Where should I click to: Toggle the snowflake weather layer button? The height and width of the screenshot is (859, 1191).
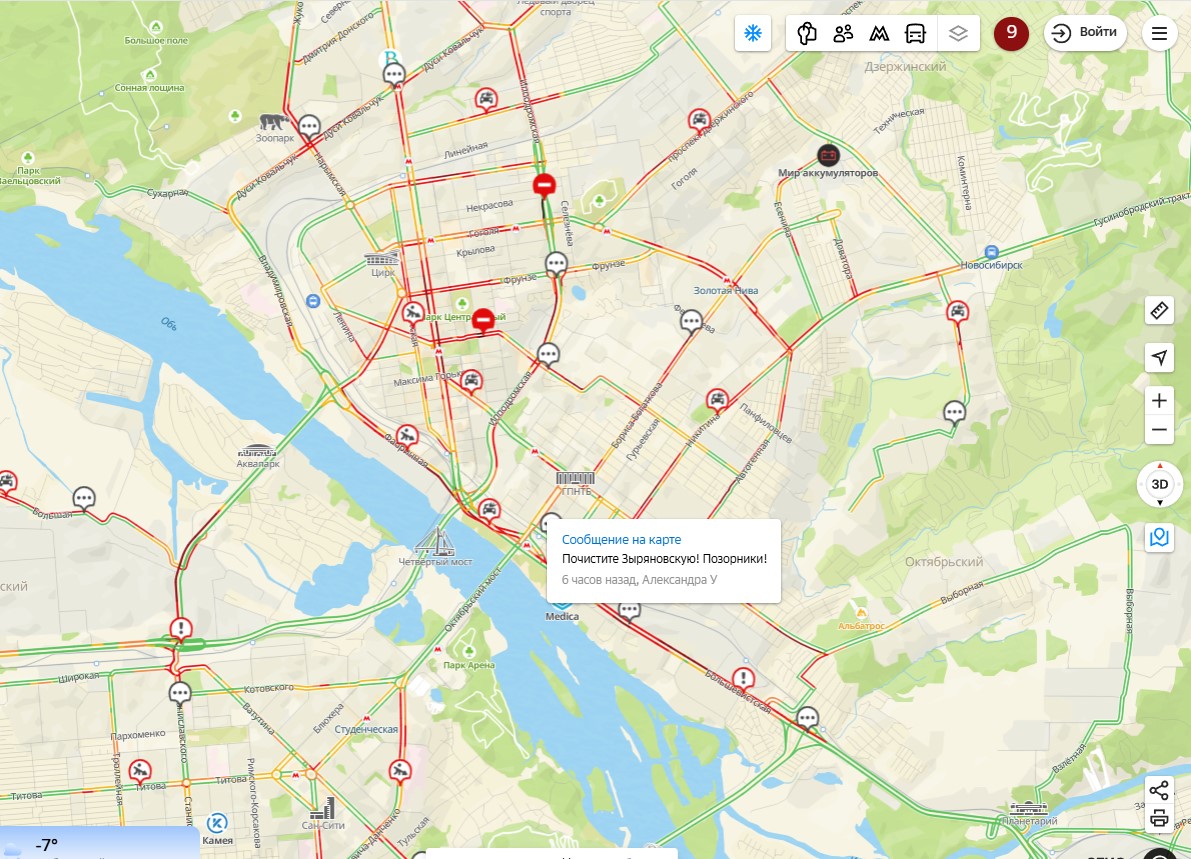click(753, 33)
